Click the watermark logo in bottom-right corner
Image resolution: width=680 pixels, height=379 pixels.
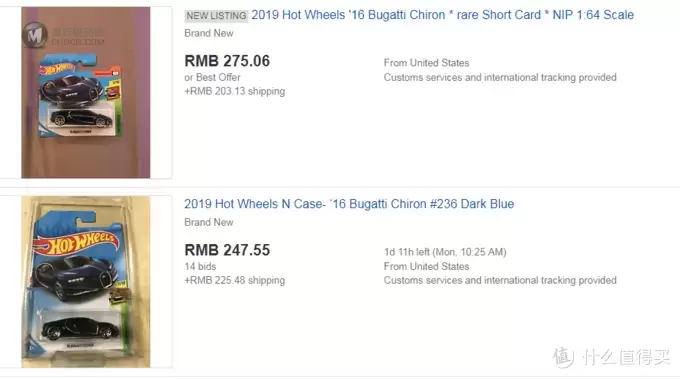[x=611, y=357]
